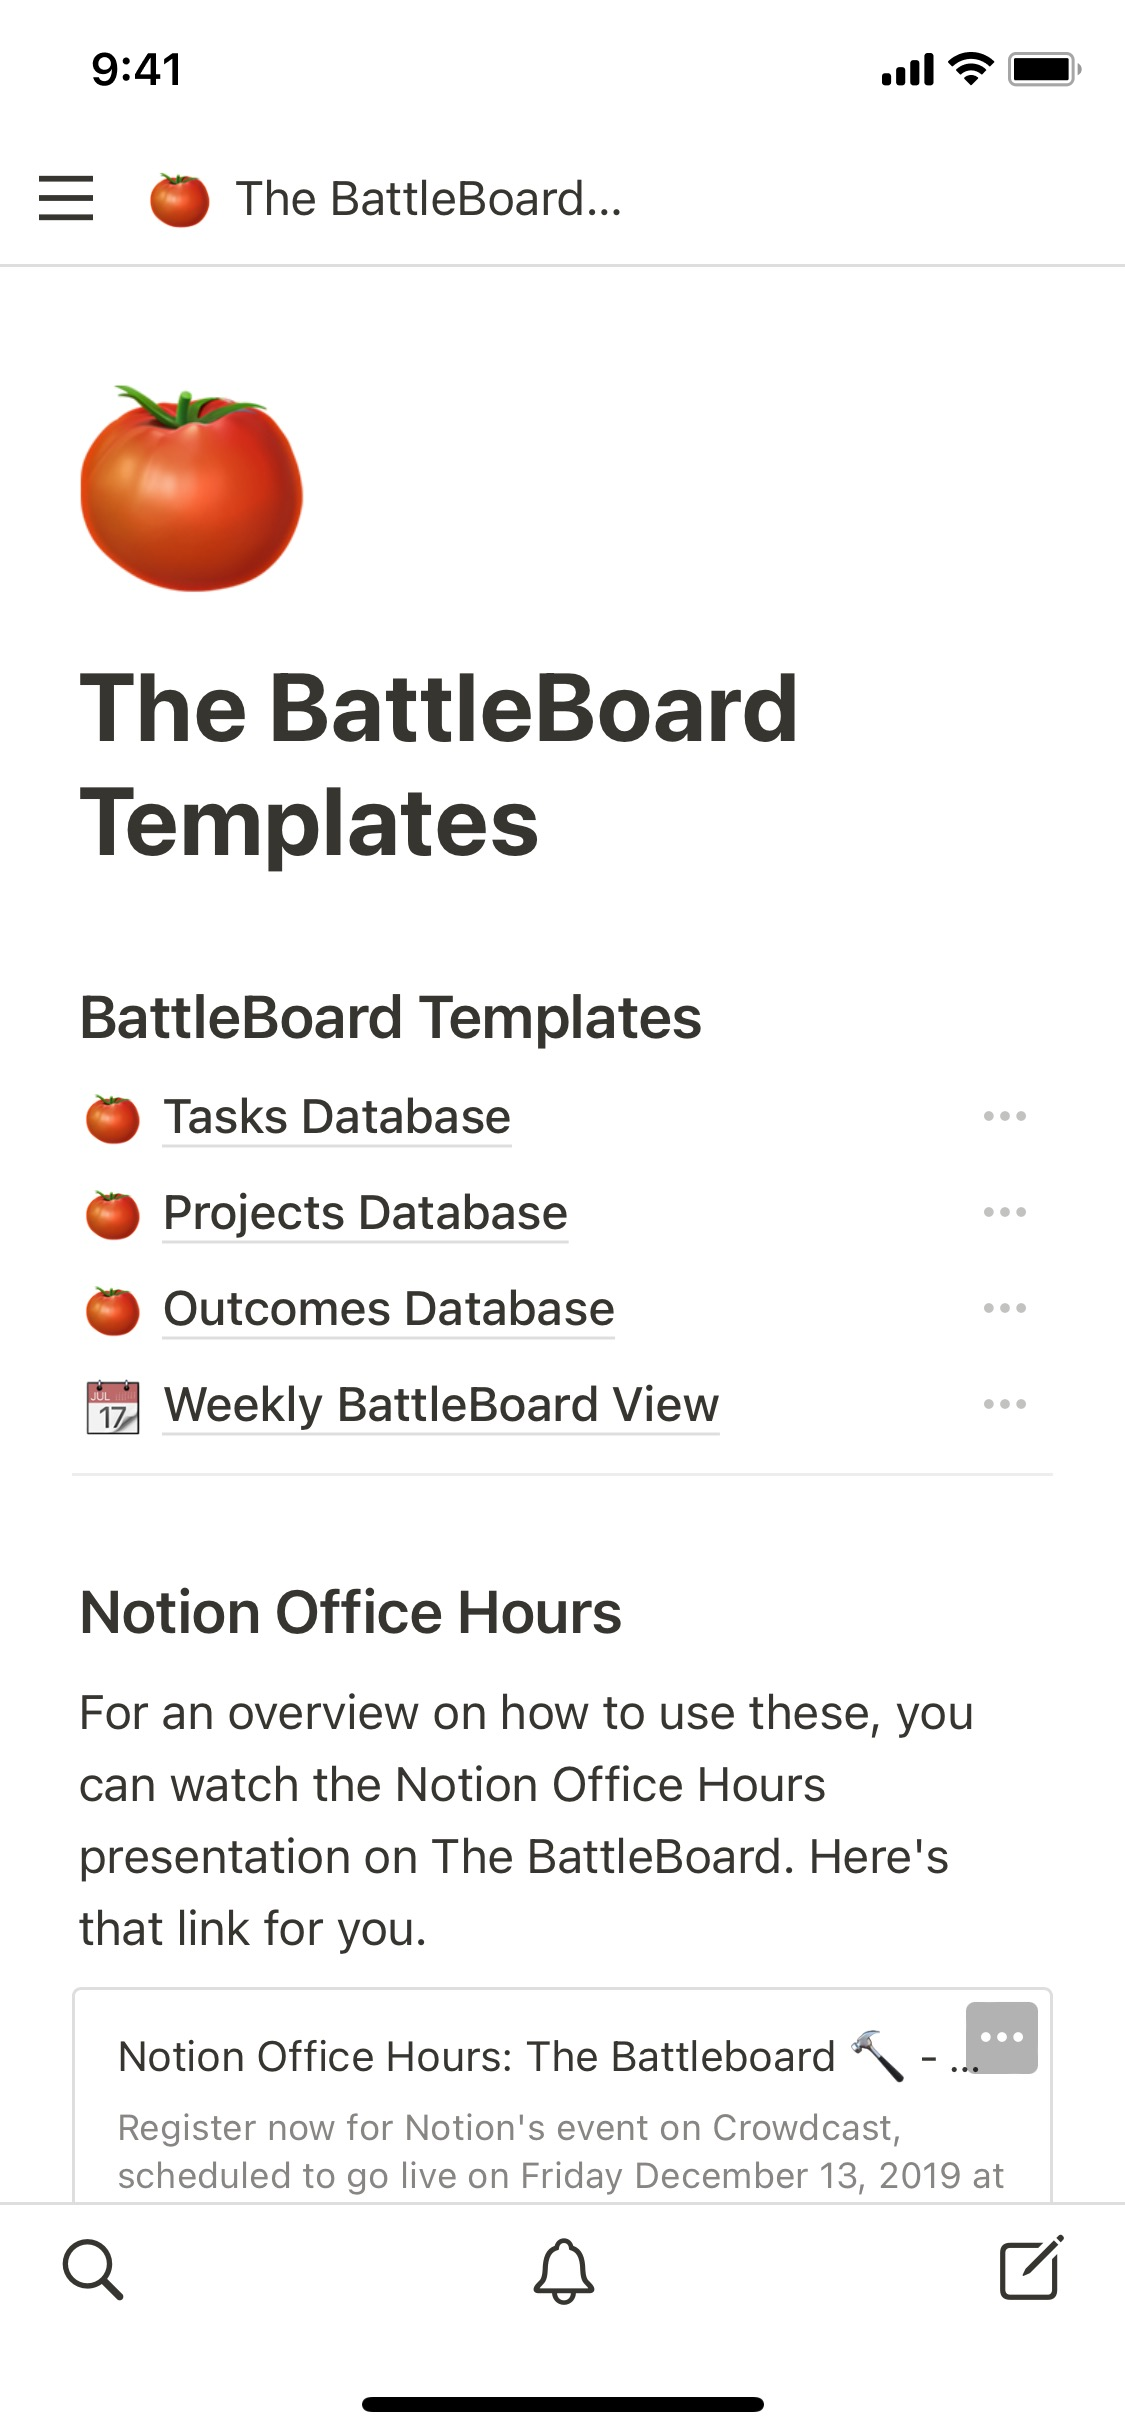Tap the large tomato page icon
This screenshot has width=1125, height=2436.
(x=191, y=488)
